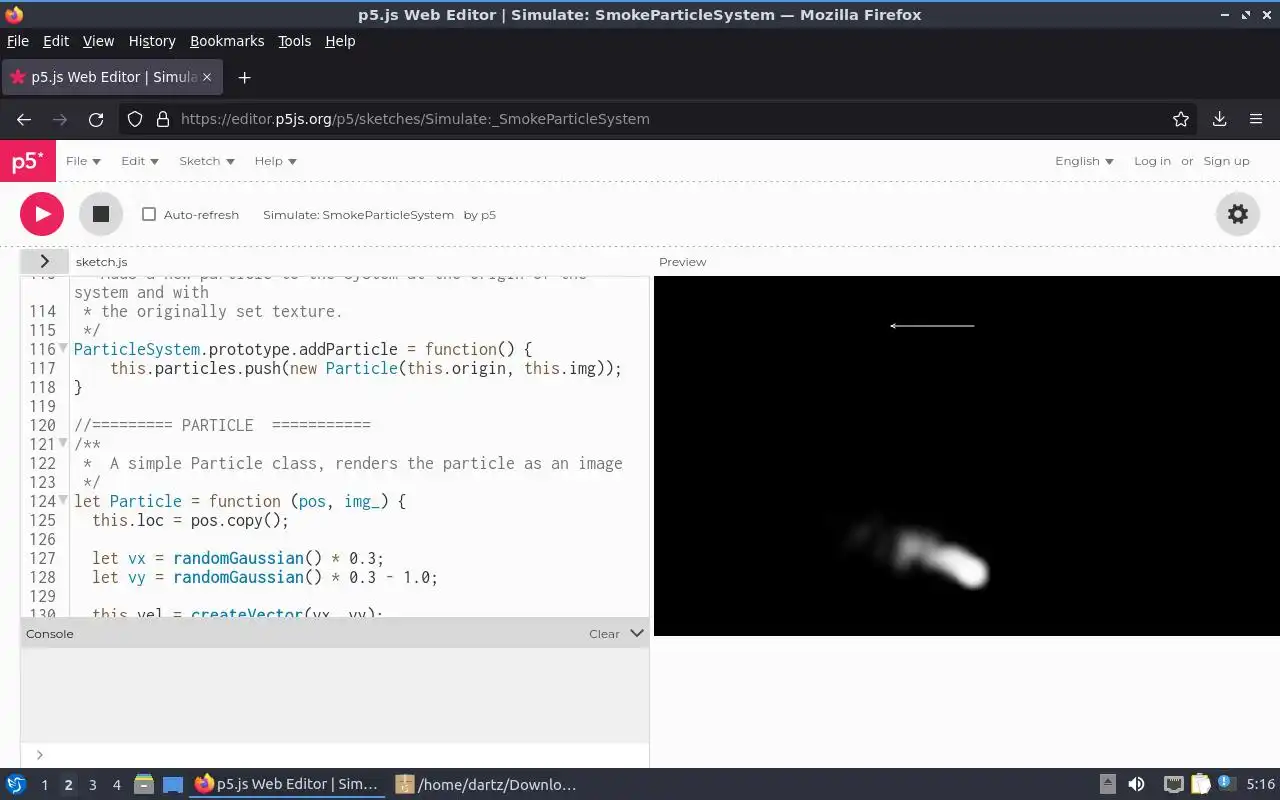Fold the code at line 116
The image size is (1280, 800).
pos(63,348)
